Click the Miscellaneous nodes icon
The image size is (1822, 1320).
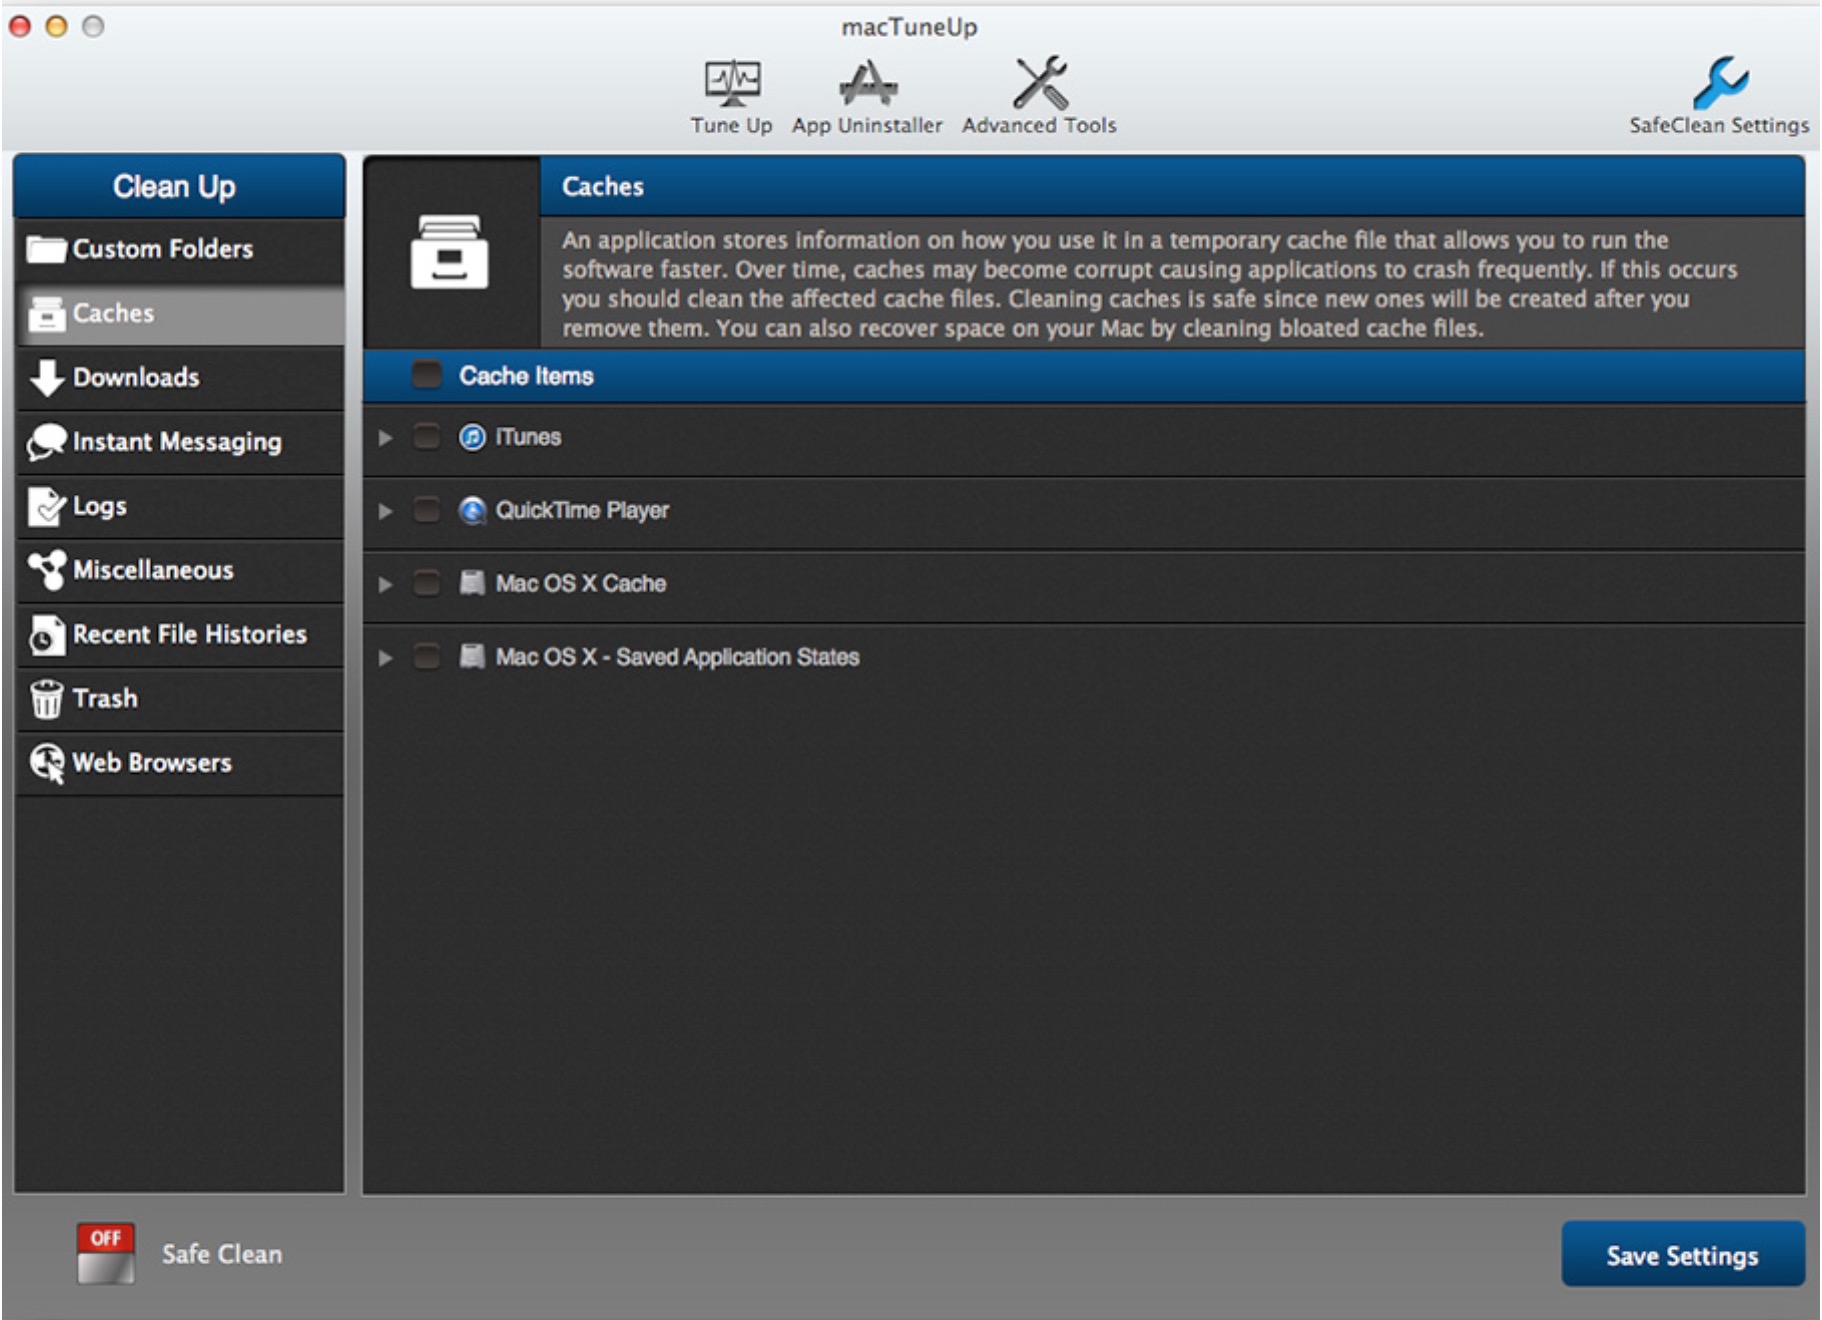tap(46, 570)
